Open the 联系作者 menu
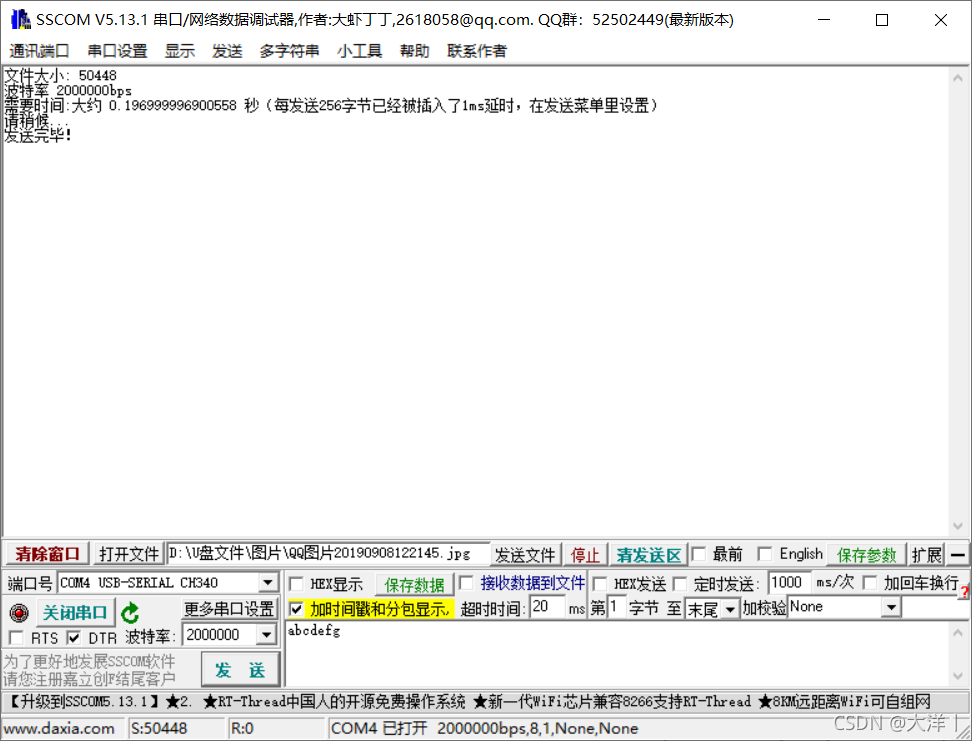The height and width of the screenshot is (741, 972). click(477, 51)
